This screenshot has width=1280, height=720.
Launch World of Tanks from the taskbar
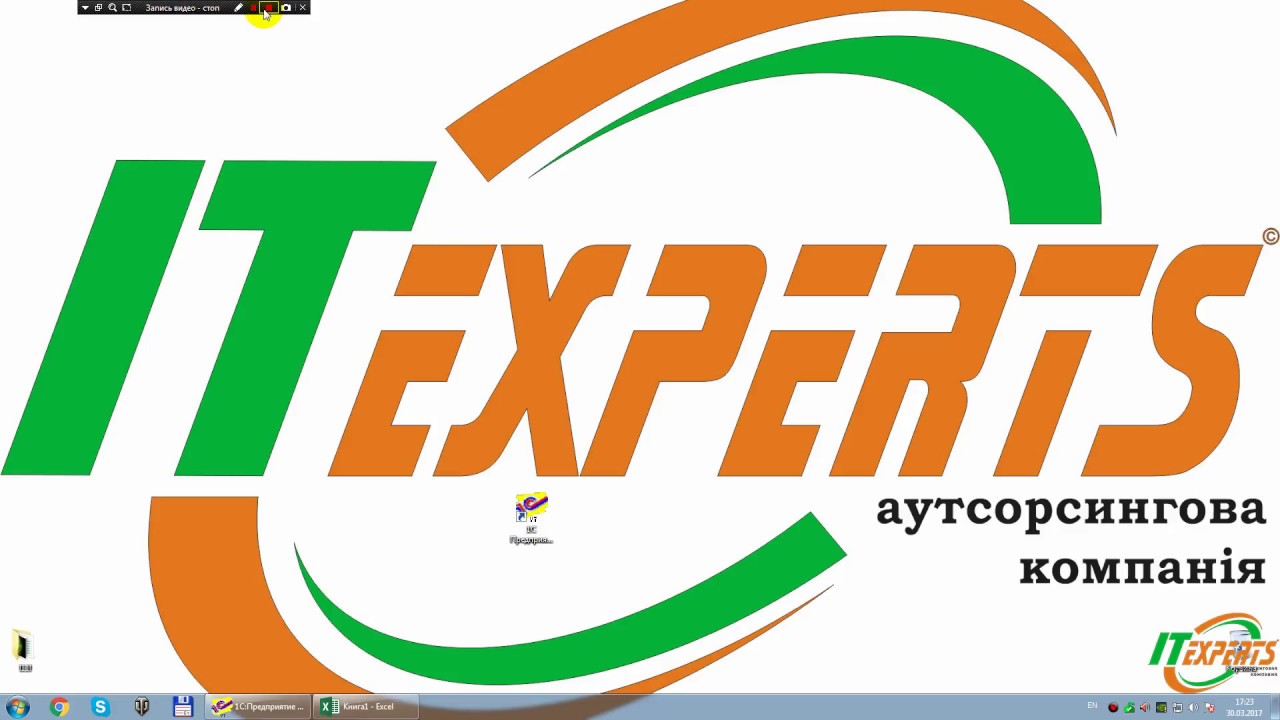click(142, 707)
